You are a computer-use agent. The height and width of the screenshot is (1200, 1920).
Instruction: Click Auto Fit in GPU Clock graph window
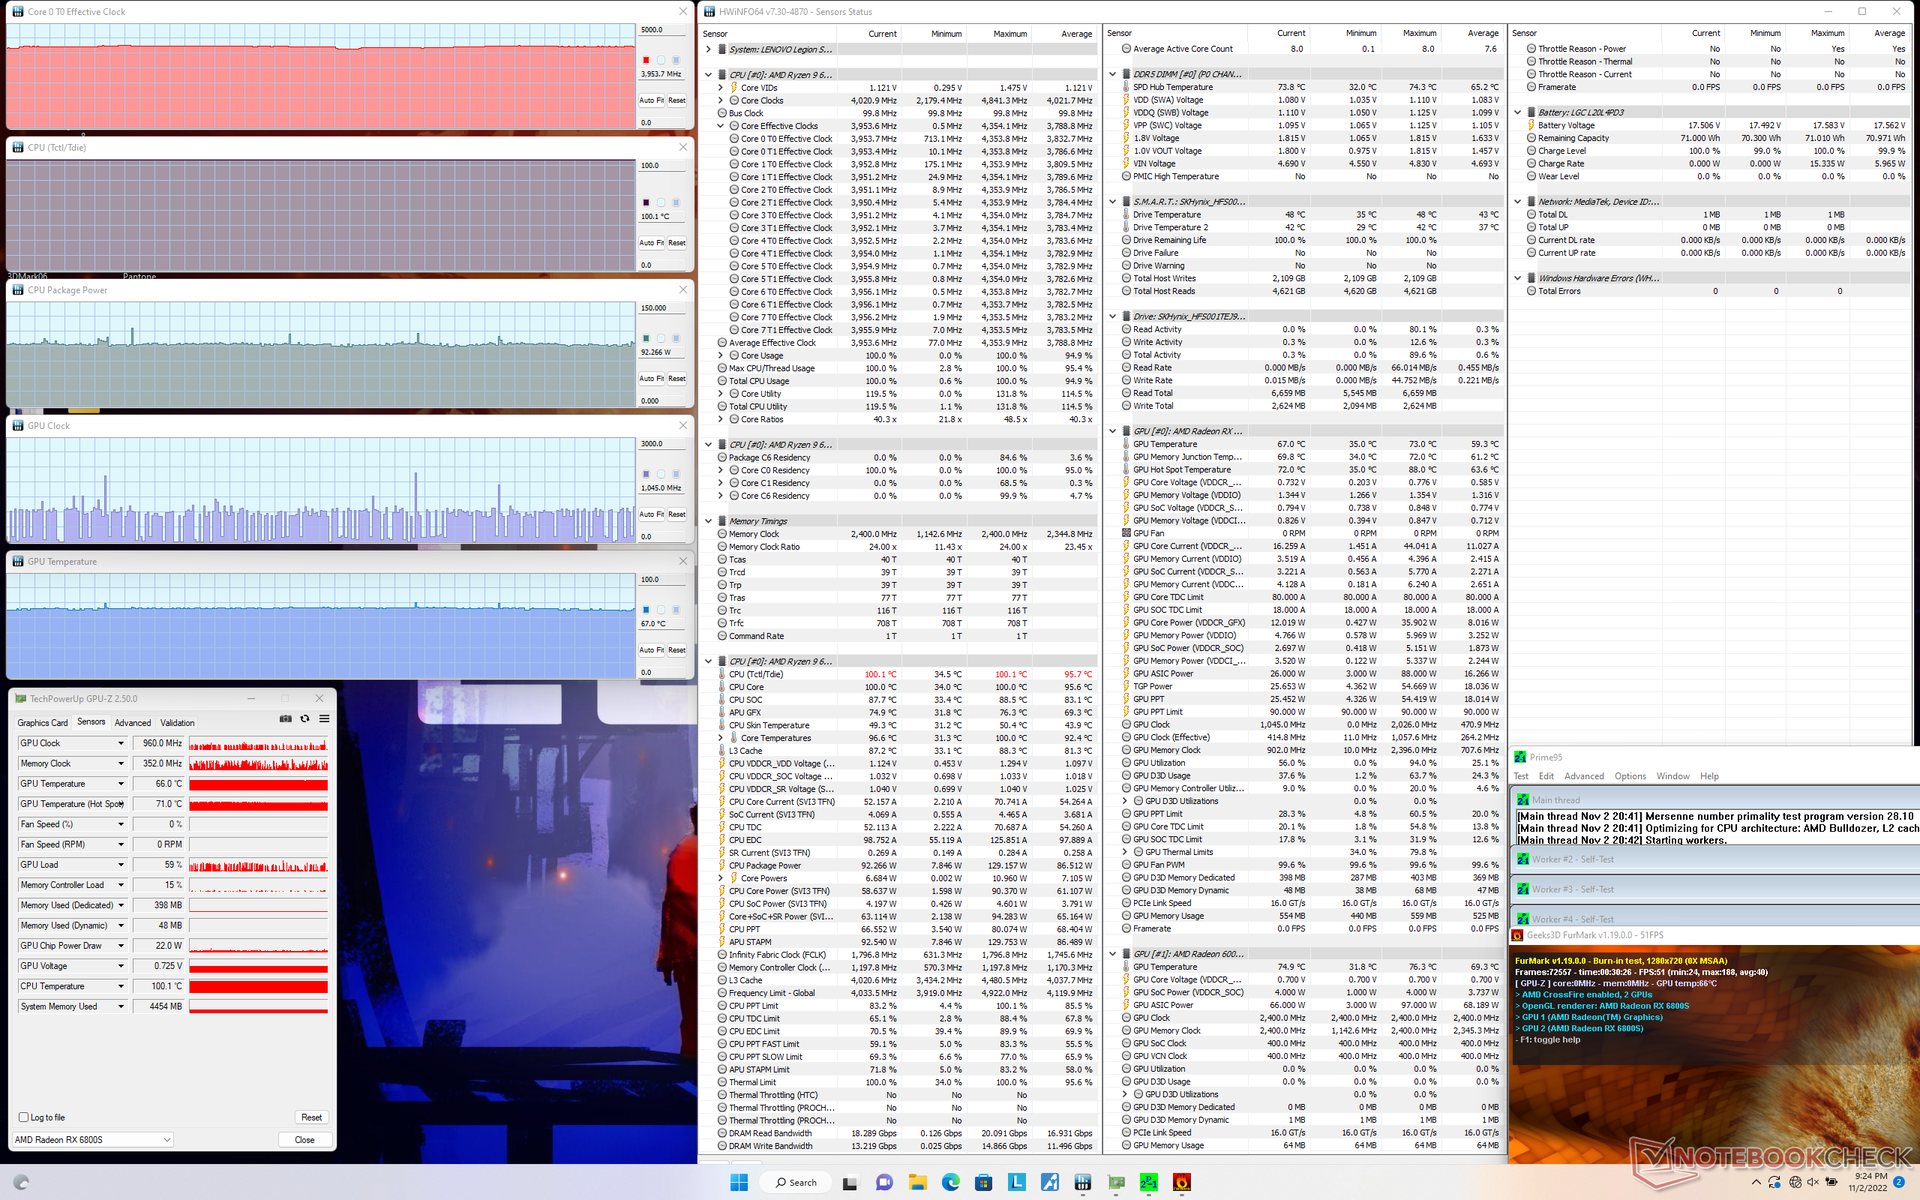pyautogui.click(x=652, y=514)
